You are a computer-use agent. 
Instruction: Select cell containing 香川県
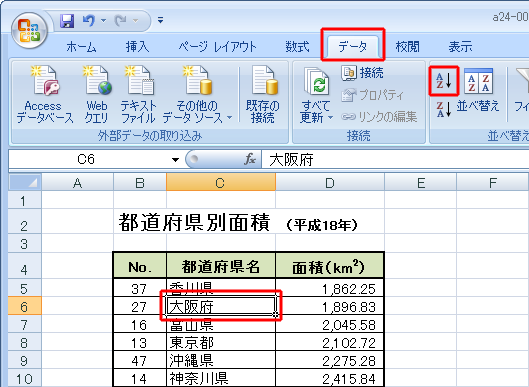click(x=221, y=288)
